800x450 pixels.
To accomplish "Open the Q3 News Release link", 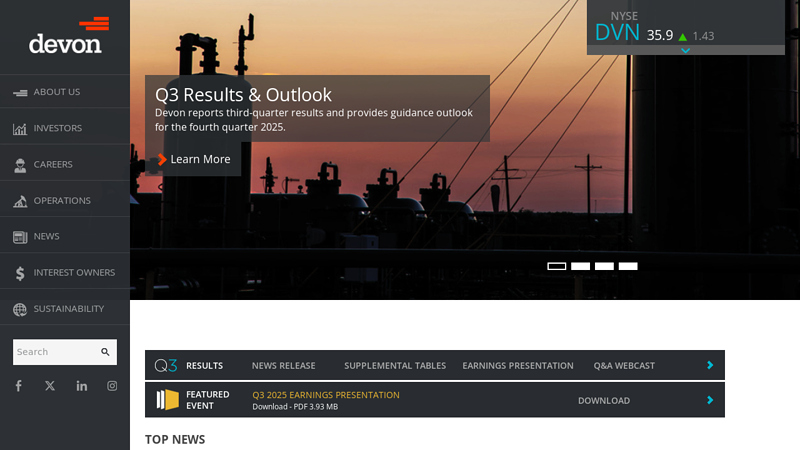I will 283,366.
